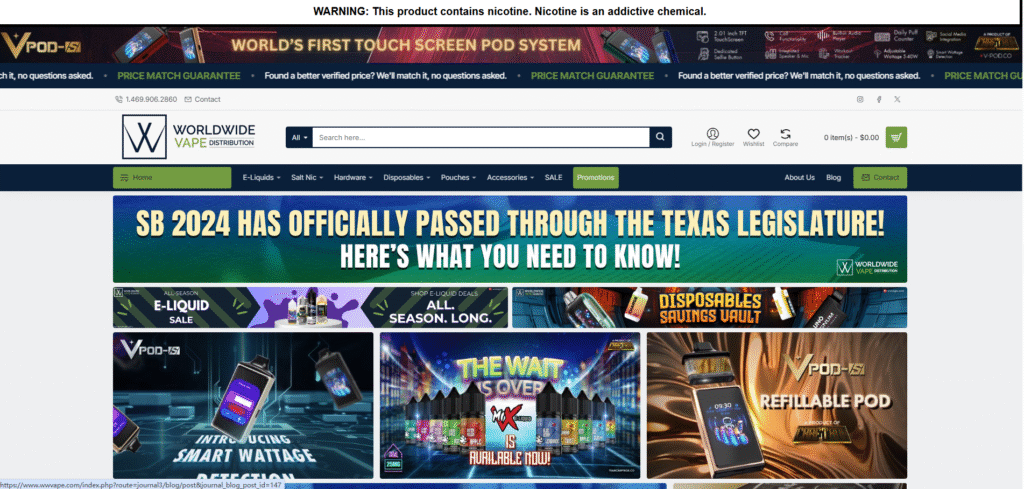
Task: Open the All Season E-Liquid Sale banner
Action: [x=310, y=308]
